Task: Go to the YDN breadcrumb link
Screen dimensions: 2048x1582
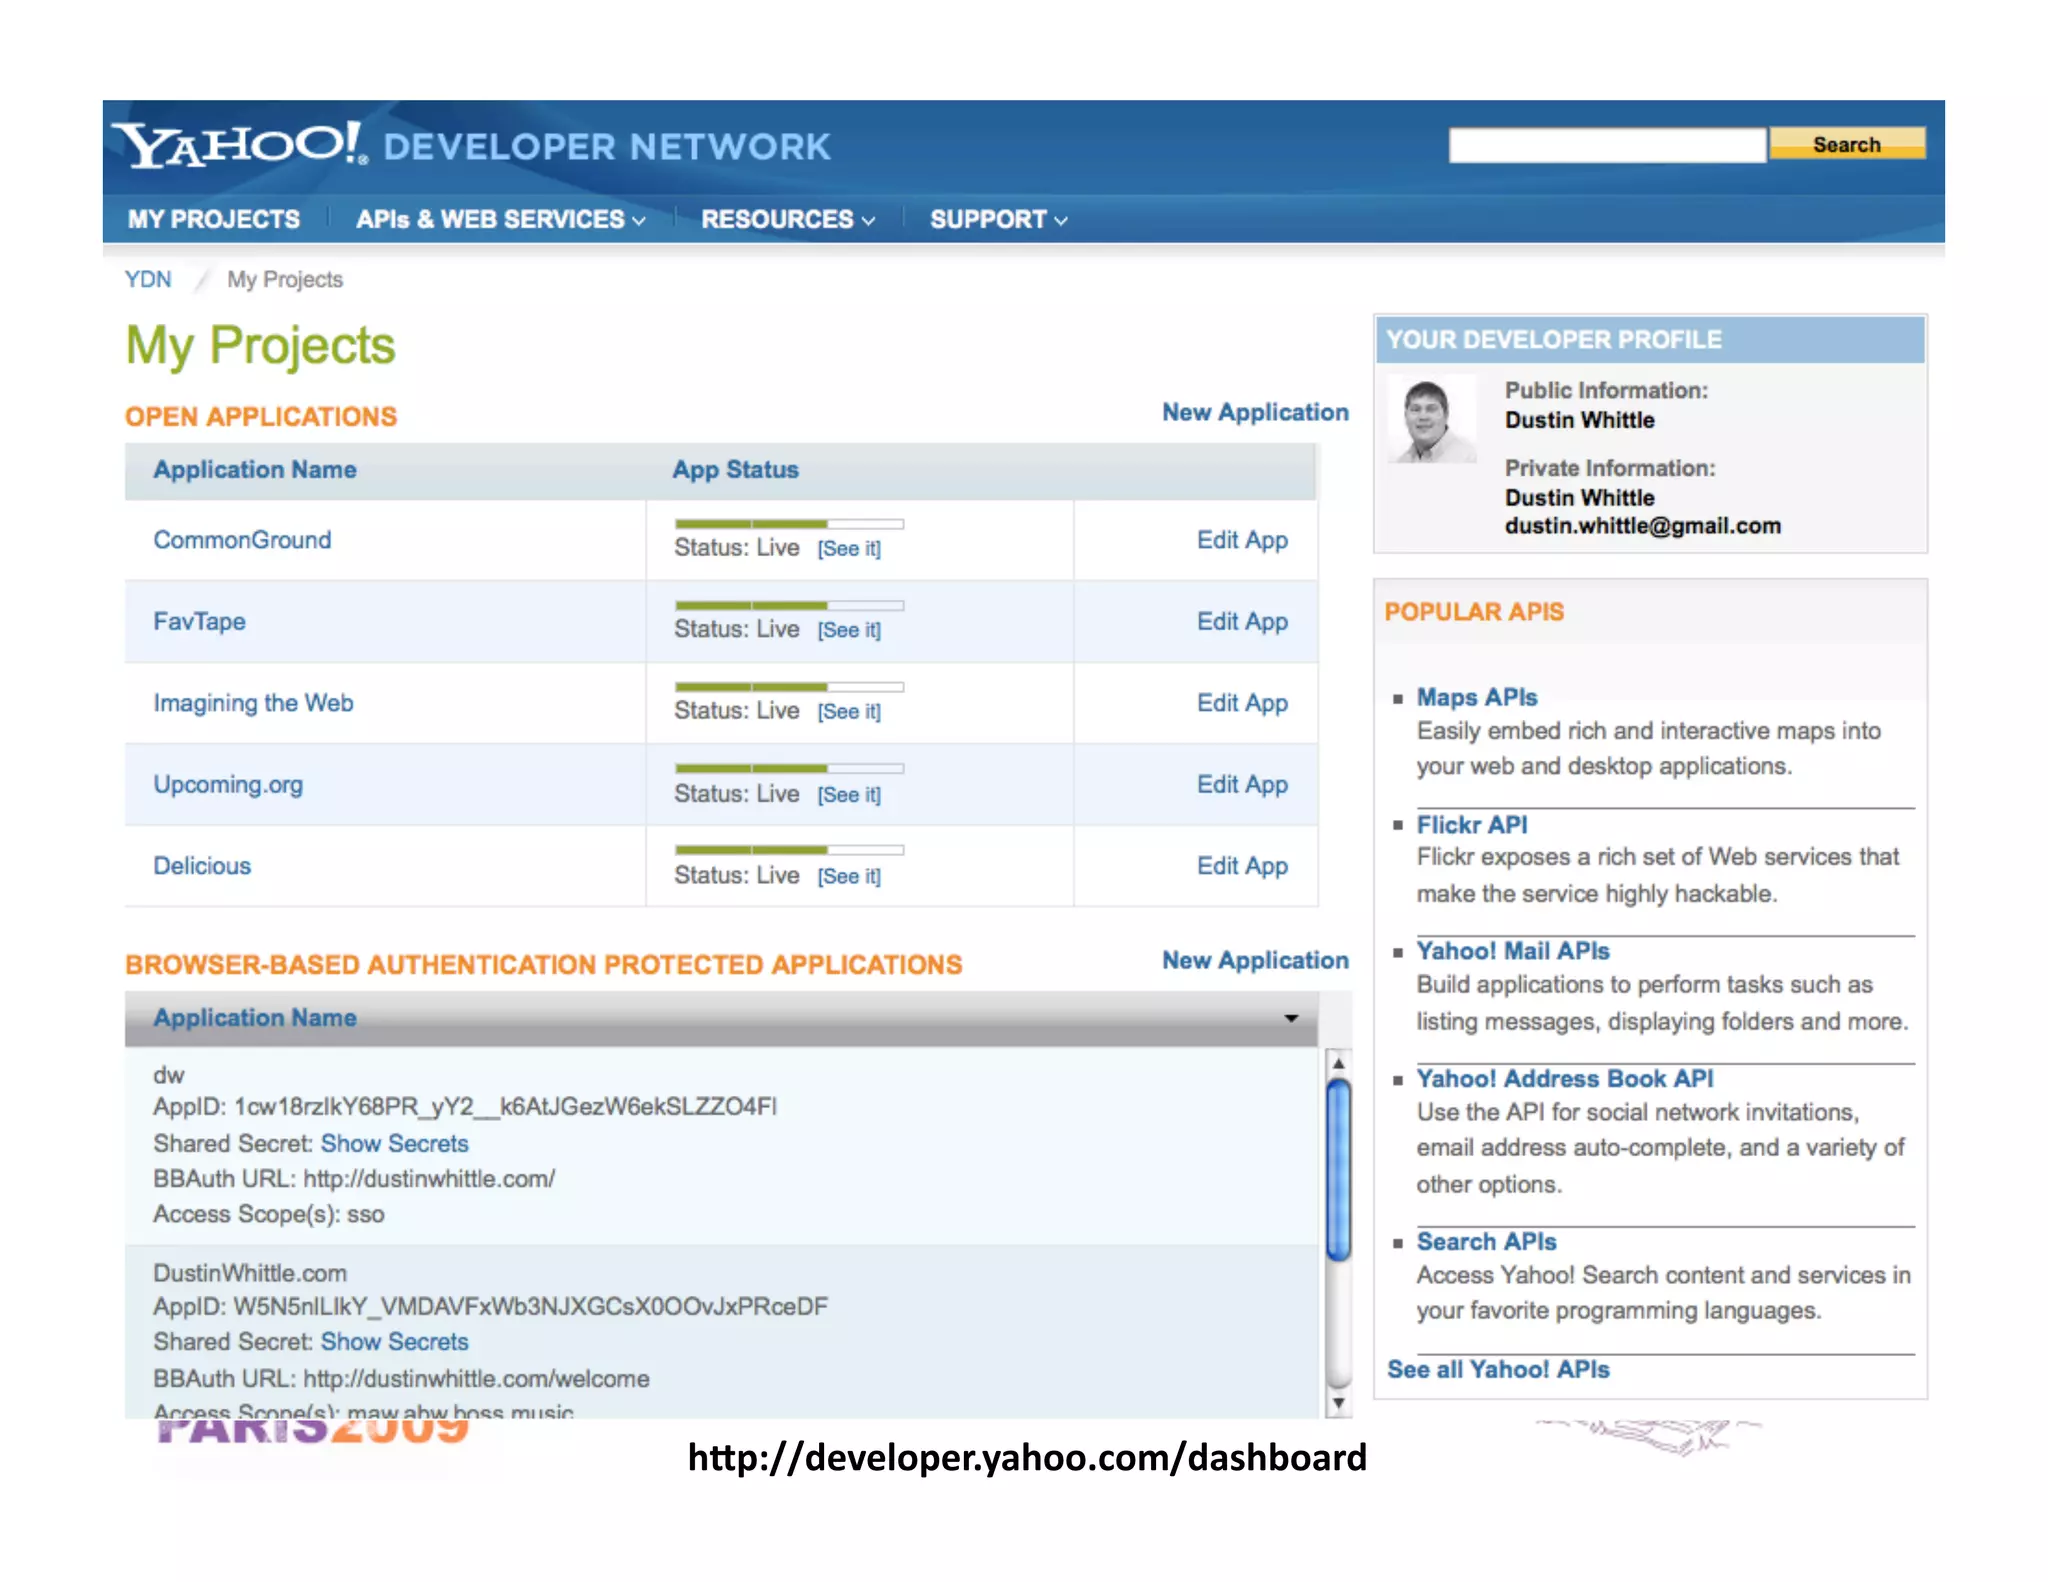Action: point(148,279)
